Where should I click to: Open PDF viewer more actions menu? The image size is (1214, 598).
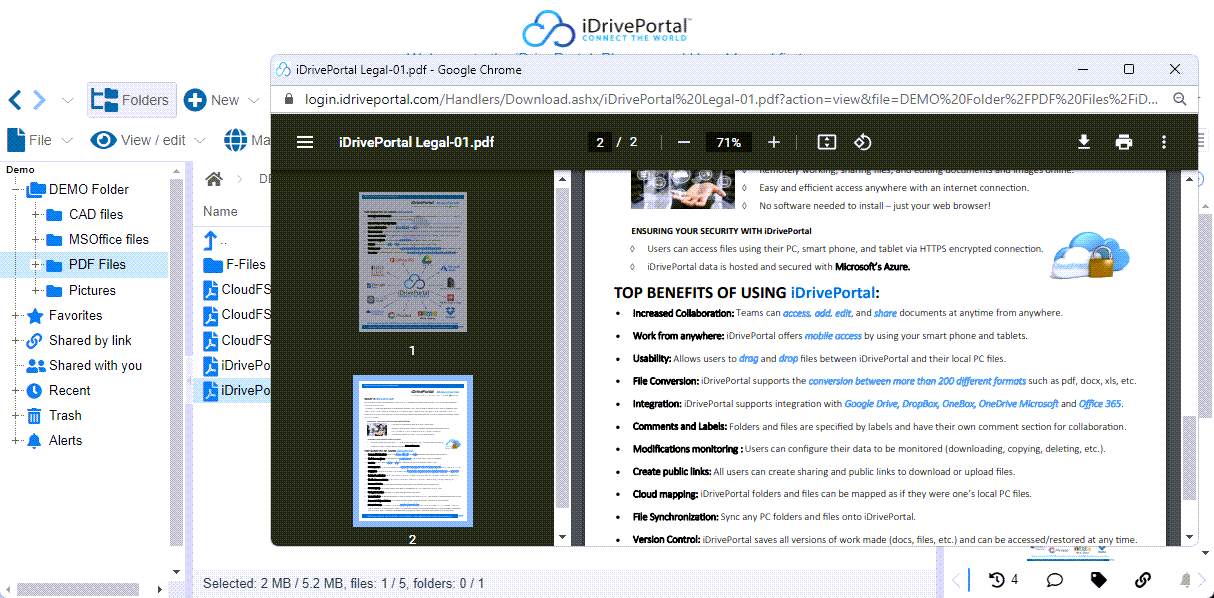click(x=1163, y=142)
